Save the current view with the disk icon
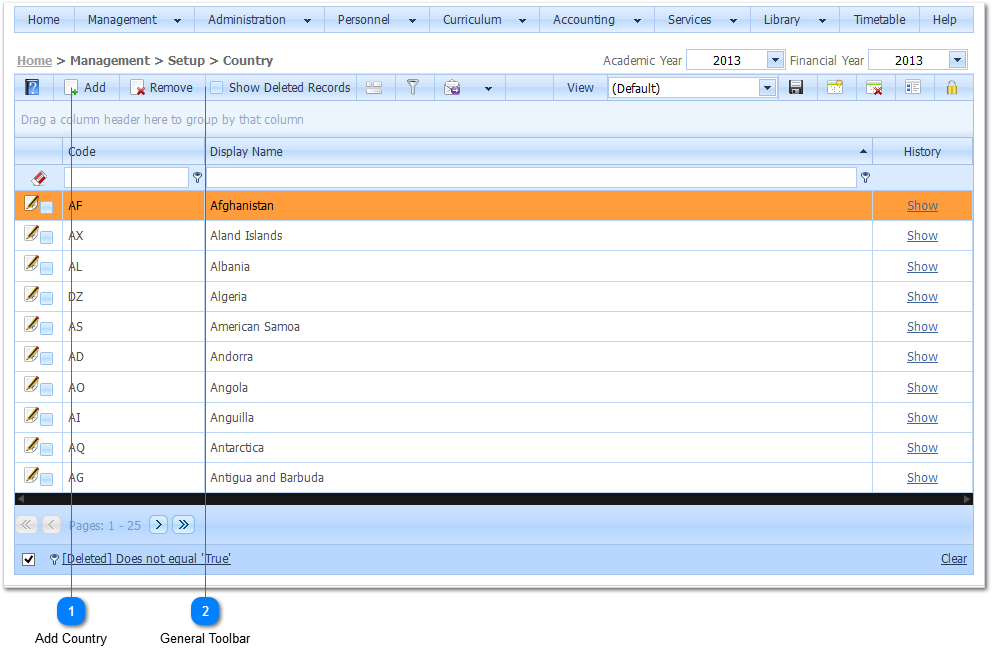This screenshot has height=662, width=993. [796, 88]
